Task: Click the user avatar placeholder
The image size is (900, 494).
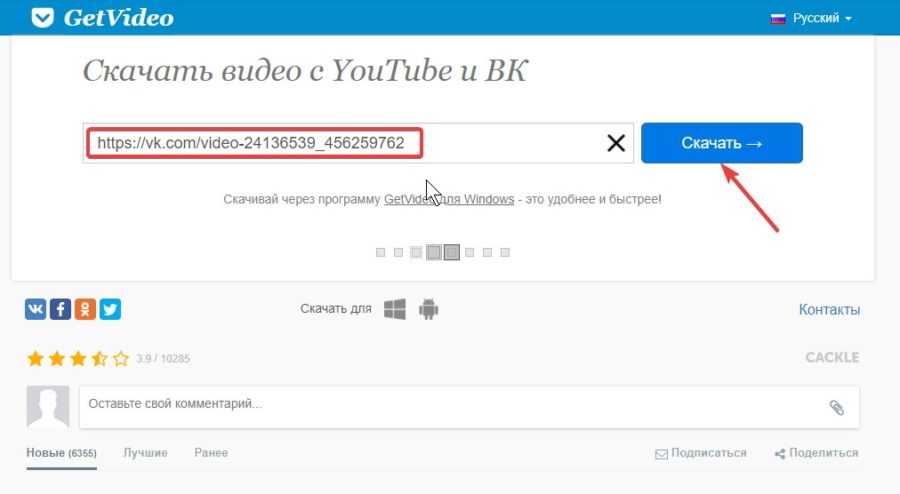Action: point(48,407)
